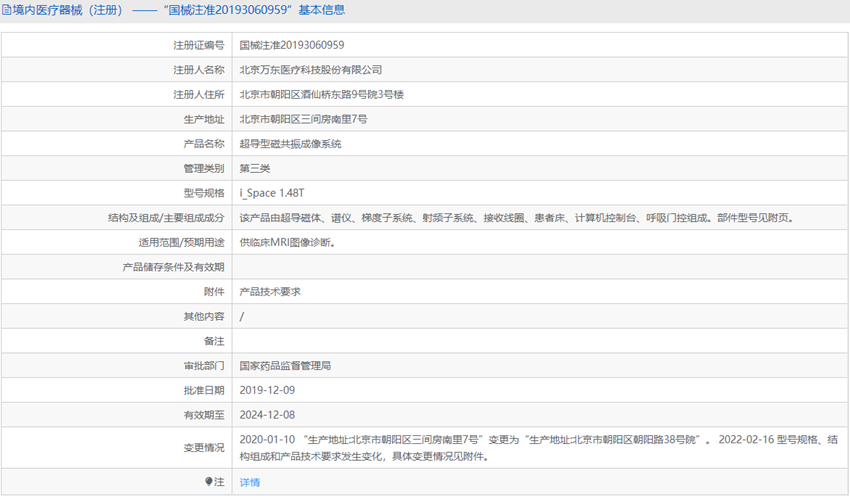
Task: Select registrant name 北京万东医疗科技股份有限公司
Action: tap(311, 70)
